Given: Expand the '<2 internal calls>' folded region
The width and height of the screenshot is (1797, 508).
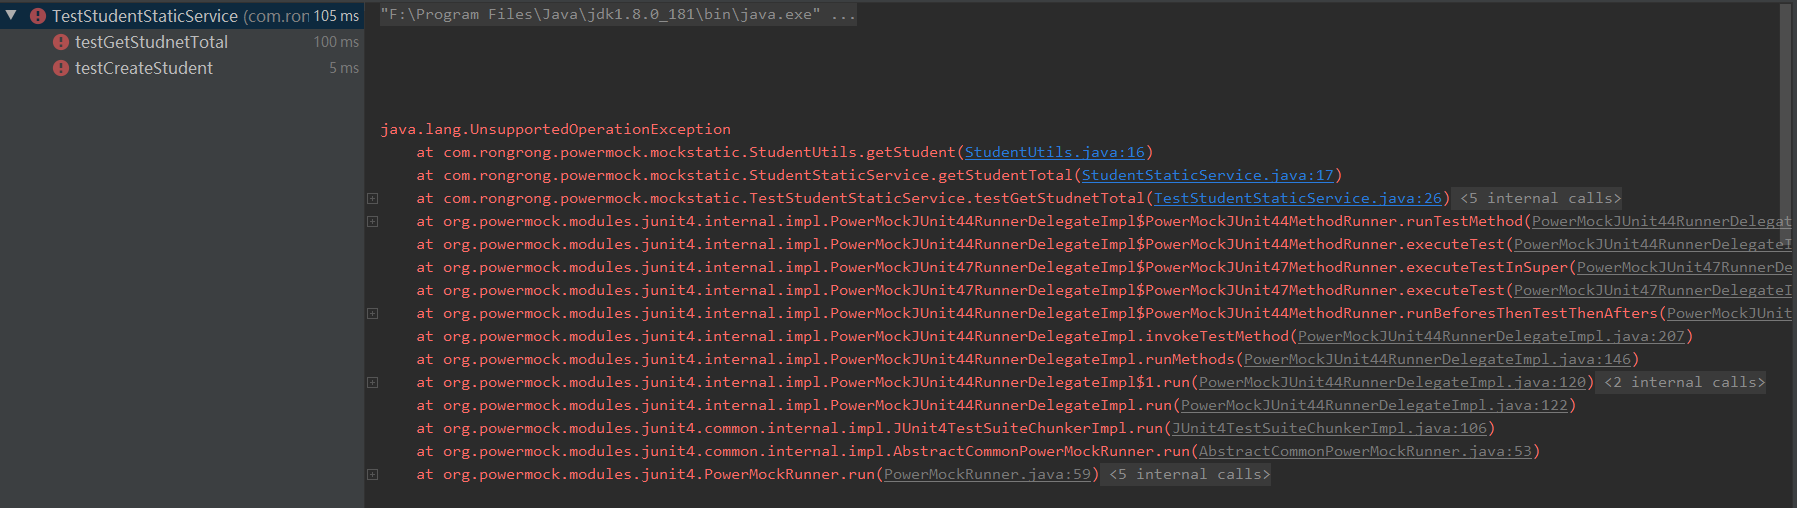Looking at the screenshot, I should [x=1684, y=383].
